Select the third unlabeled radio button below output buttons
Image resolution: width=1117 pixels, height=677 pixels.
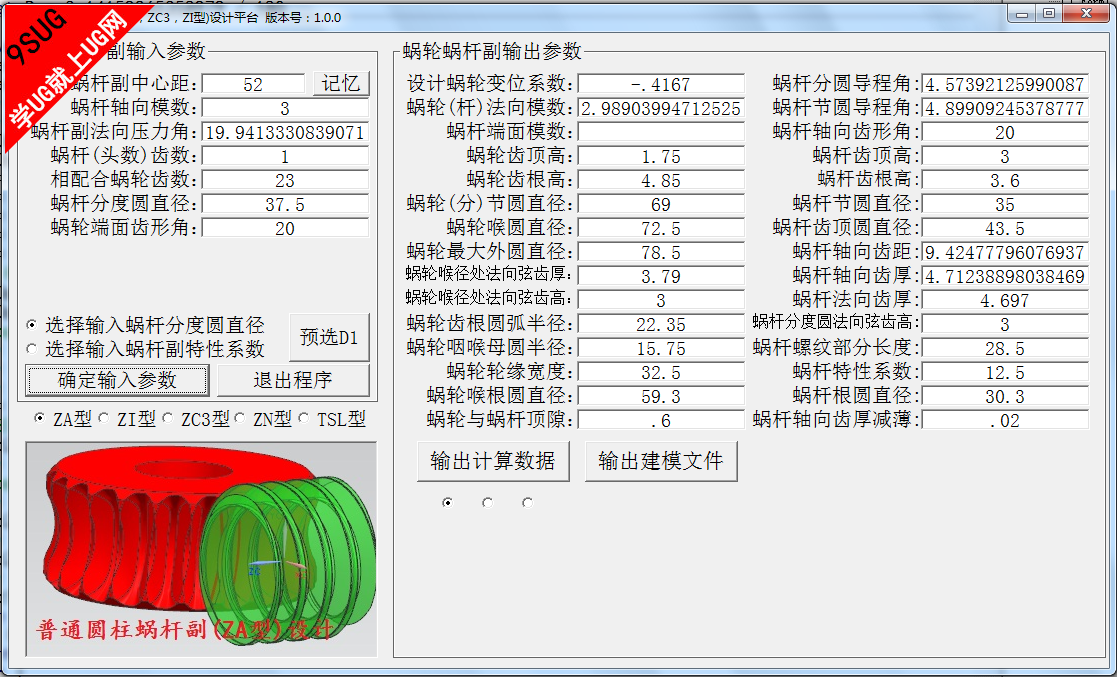[527, 502]
